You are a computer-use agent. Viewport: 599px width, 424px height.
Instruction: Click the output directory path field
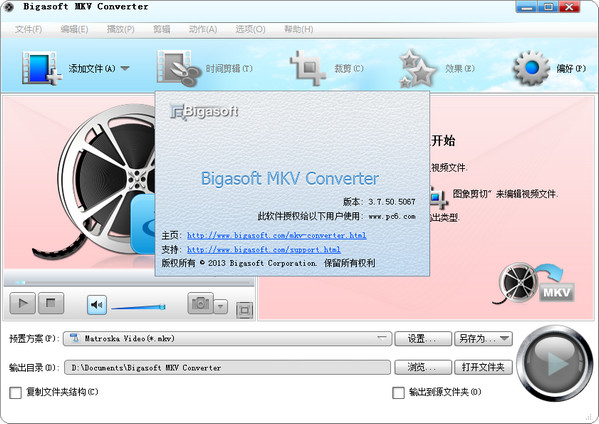(227, 367)
